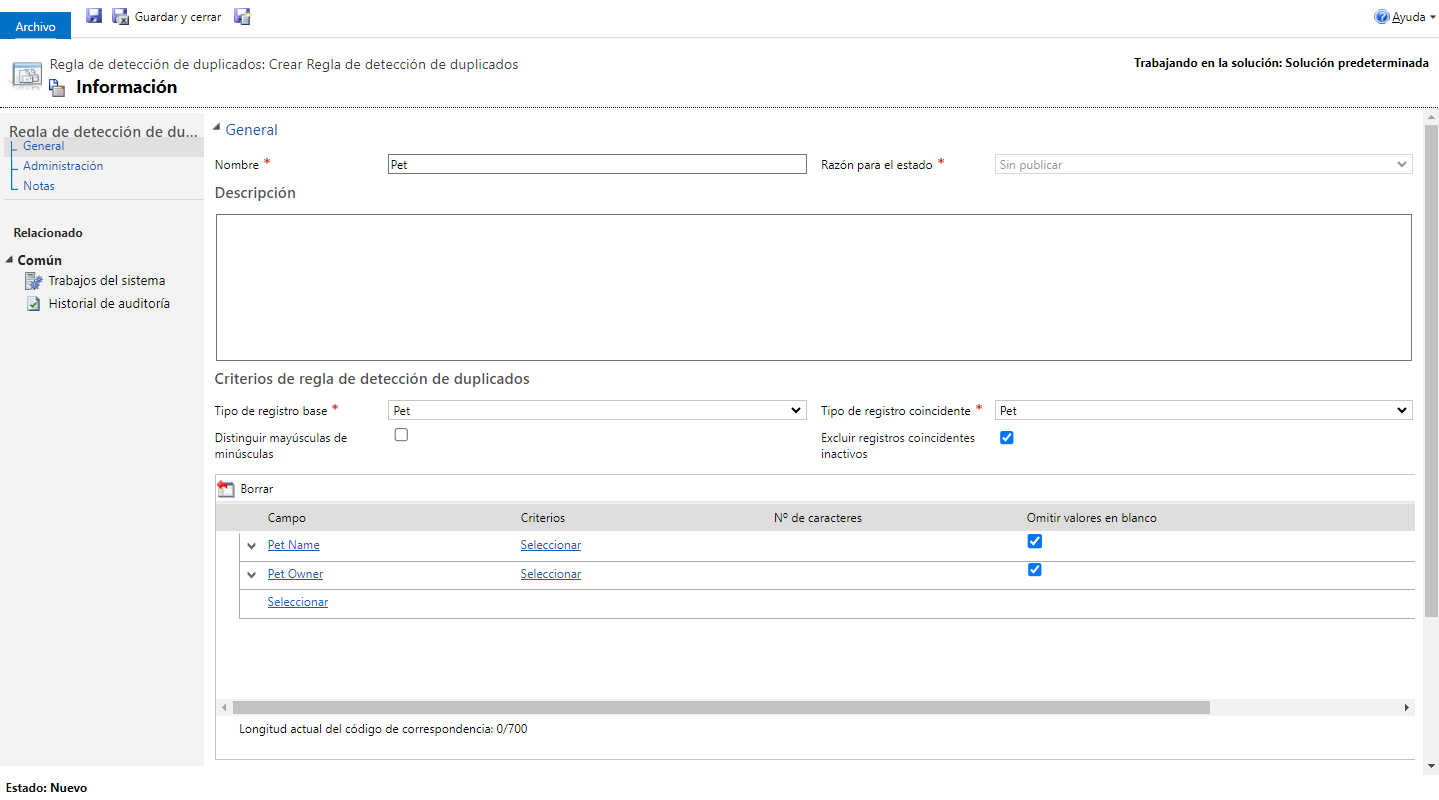The height and width of the screenshot is (800, 1439).
Task: Open Historial de auditoría
Action: [109, 304]
